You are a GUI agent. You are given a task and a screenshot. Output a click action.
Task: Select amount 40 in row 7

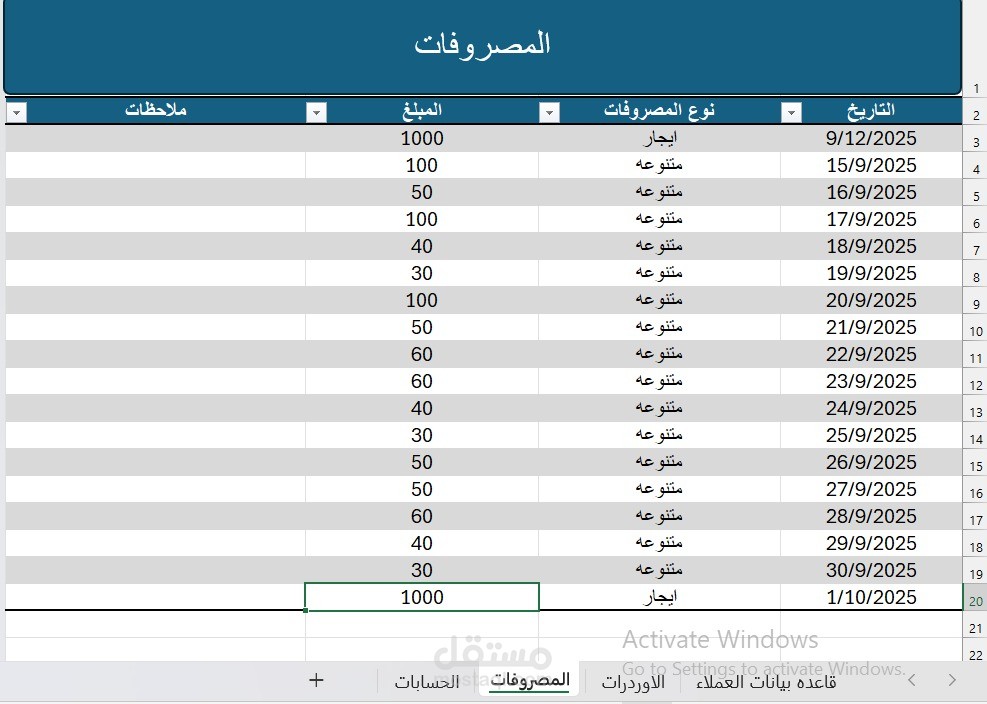[422, 246]
